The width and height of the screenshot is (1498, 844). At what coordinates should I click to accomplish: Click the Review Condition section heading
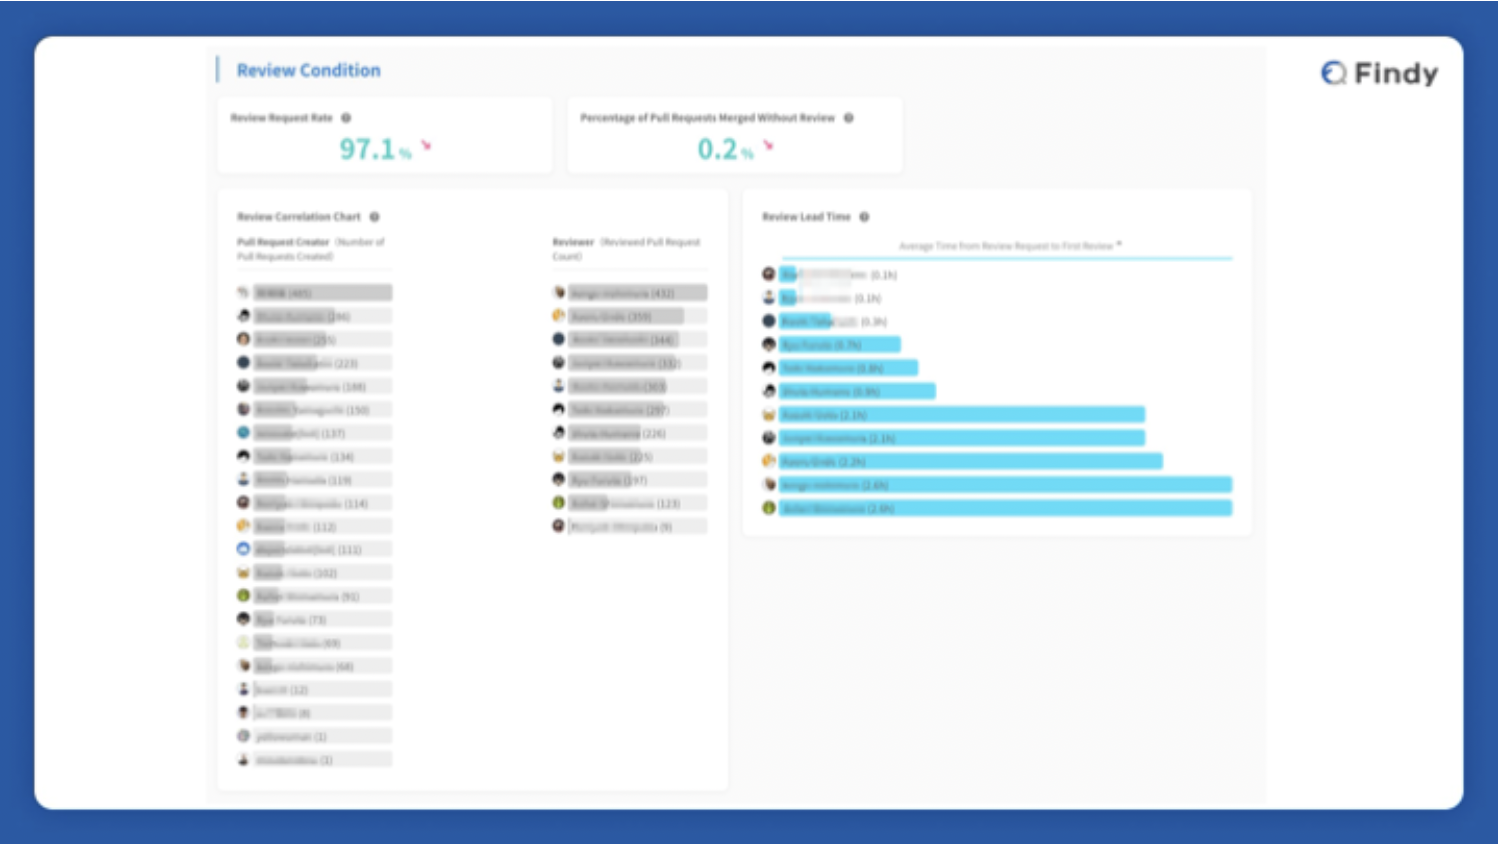click(x=308, y=71)
